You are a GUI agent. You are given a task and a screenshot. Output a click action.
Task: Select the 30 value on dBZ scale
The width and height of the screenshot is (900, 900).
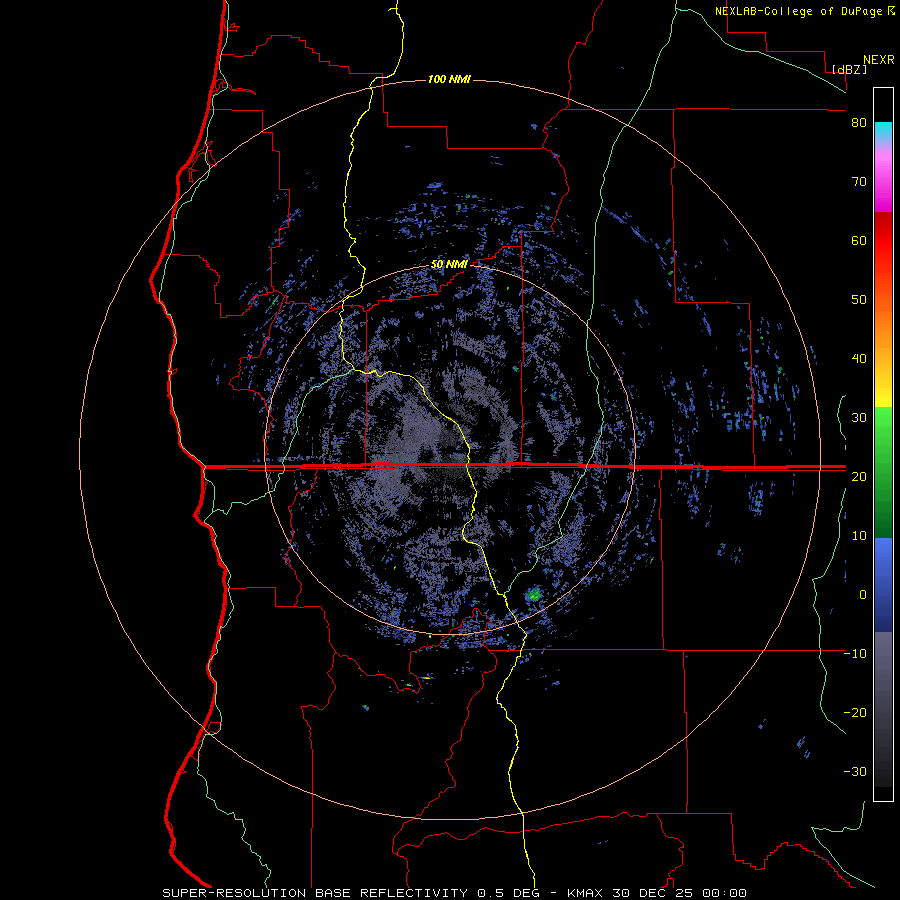pyautogui.click(x=859, y=417)
